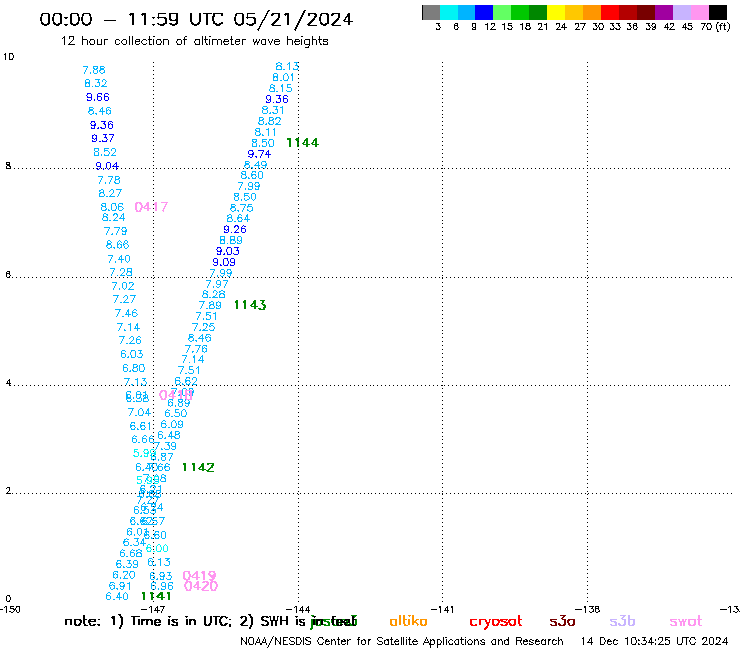Select the 'cryosat' satellite legend label
The height and width of the screenshot is (650, 740).
496,622
